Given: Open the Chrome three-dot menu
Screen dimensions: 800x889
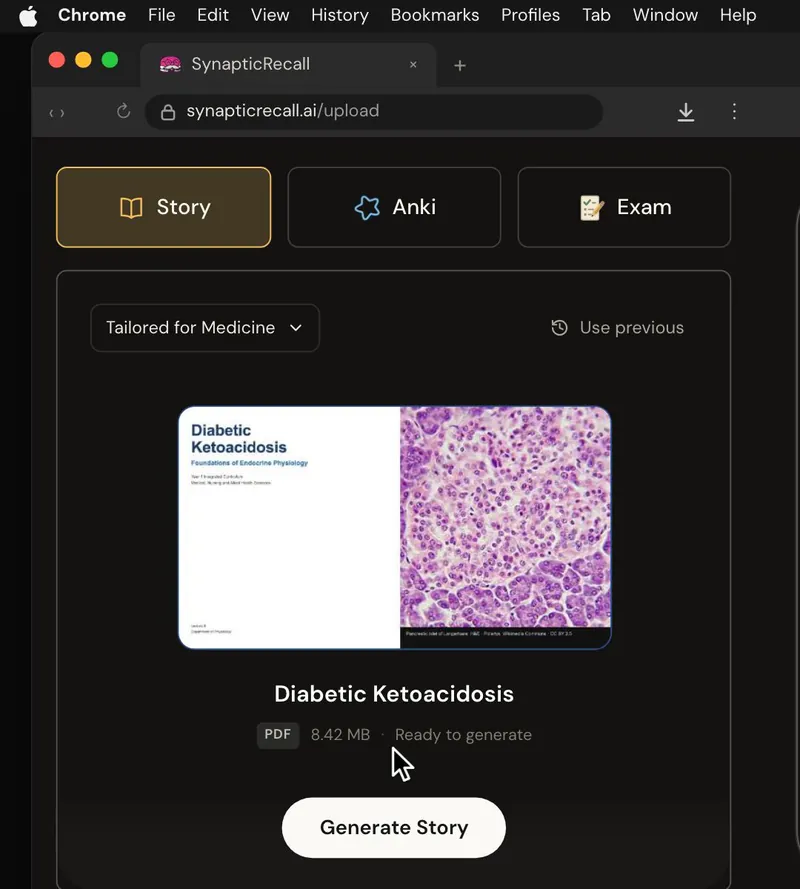Looking at the screenshot, I should pyautogui.click(x=734, y=111).
